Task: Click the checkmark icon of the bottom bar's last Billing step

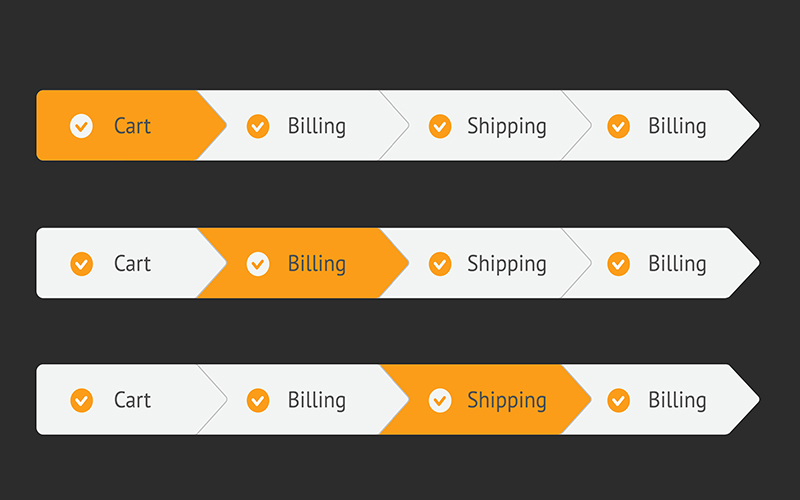Action: [619, 400]
